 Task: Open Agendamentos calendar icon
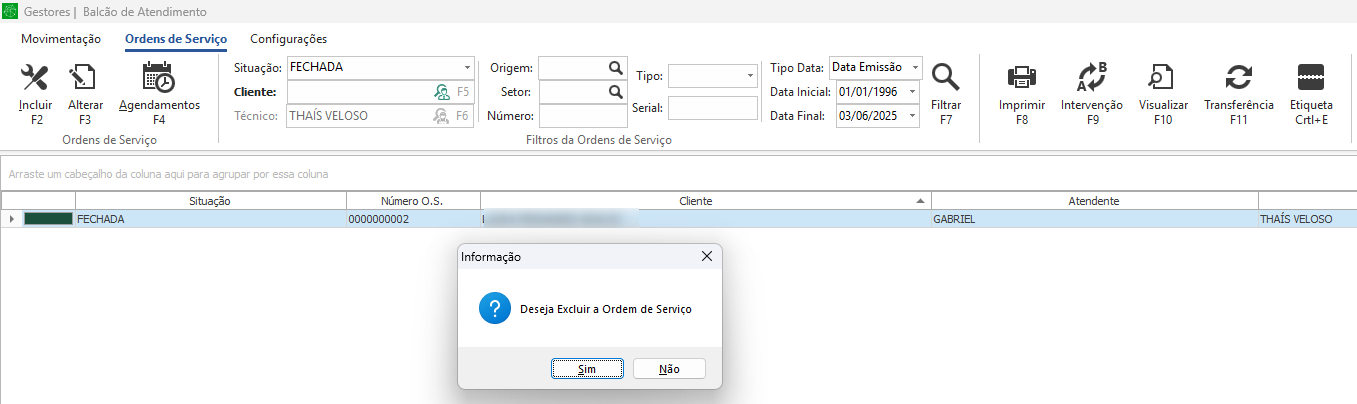pos(159,78)
